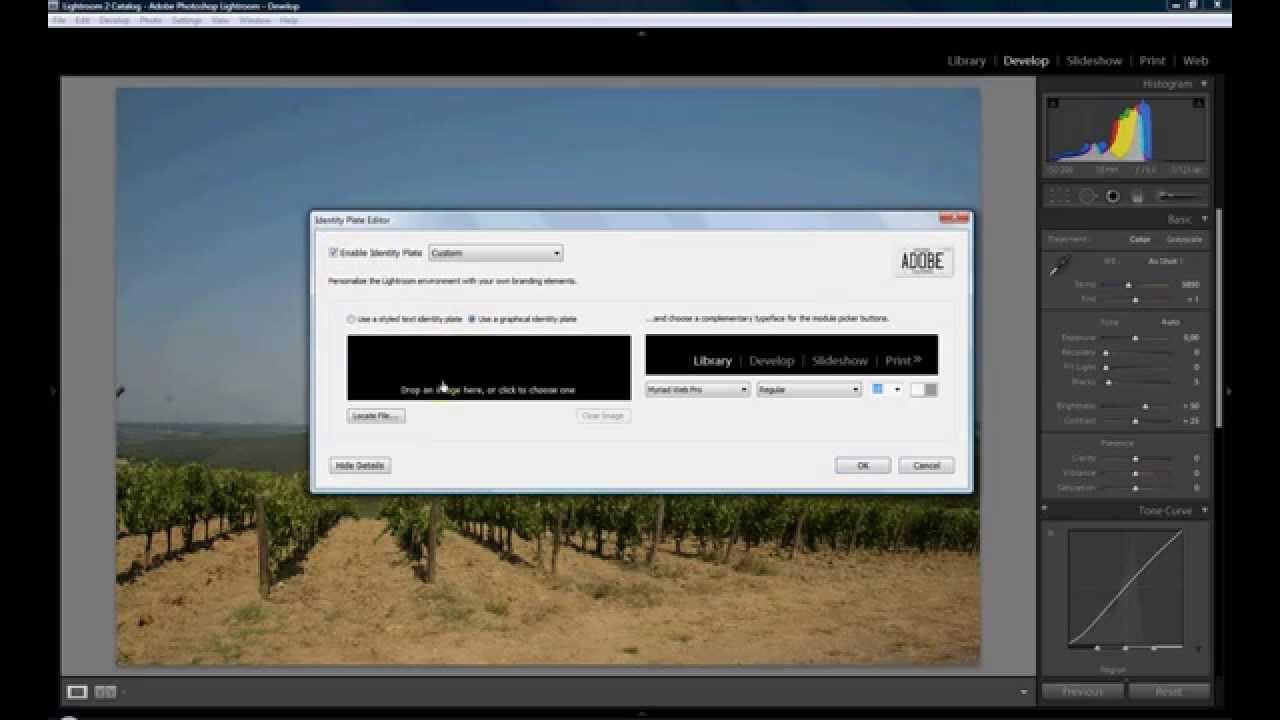Switch to the Print module
This screenshot has width=1280, height=720.
click(x=1152, y=61)
